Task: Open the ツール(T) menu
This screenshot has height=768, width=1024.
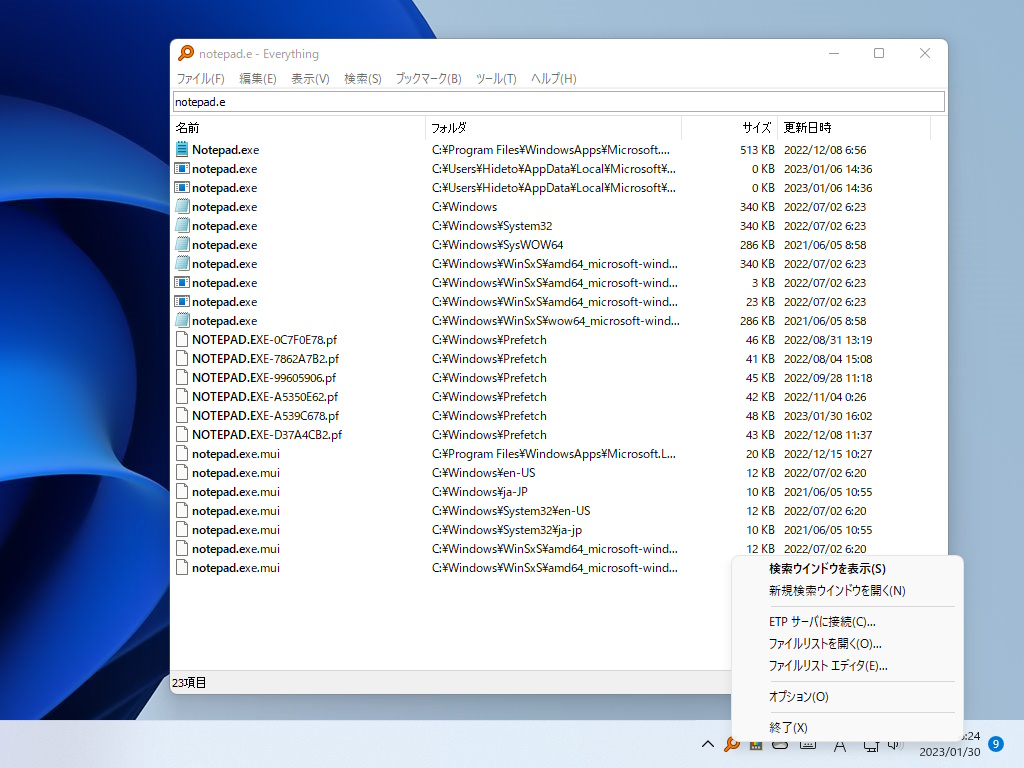Action: coord(496,78)
